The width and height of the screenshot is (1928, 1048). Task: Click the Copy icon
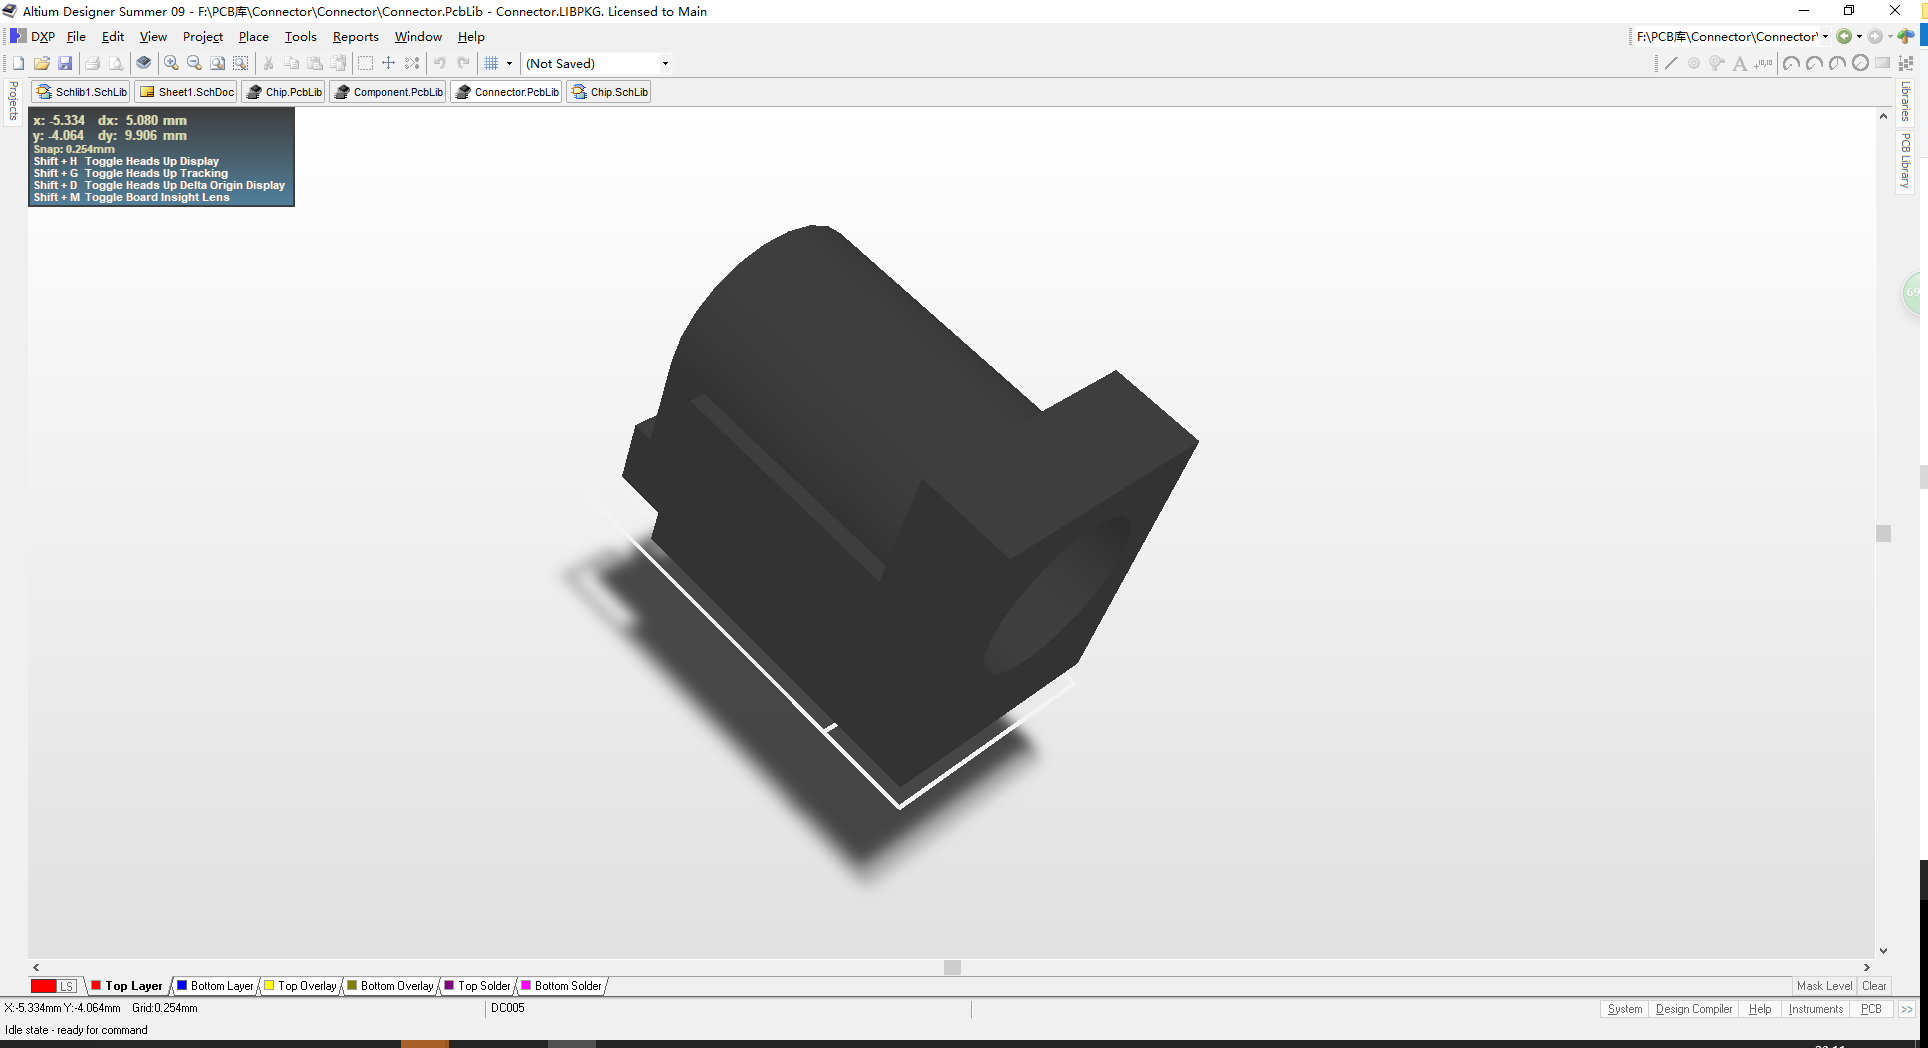tap(291, 63)
